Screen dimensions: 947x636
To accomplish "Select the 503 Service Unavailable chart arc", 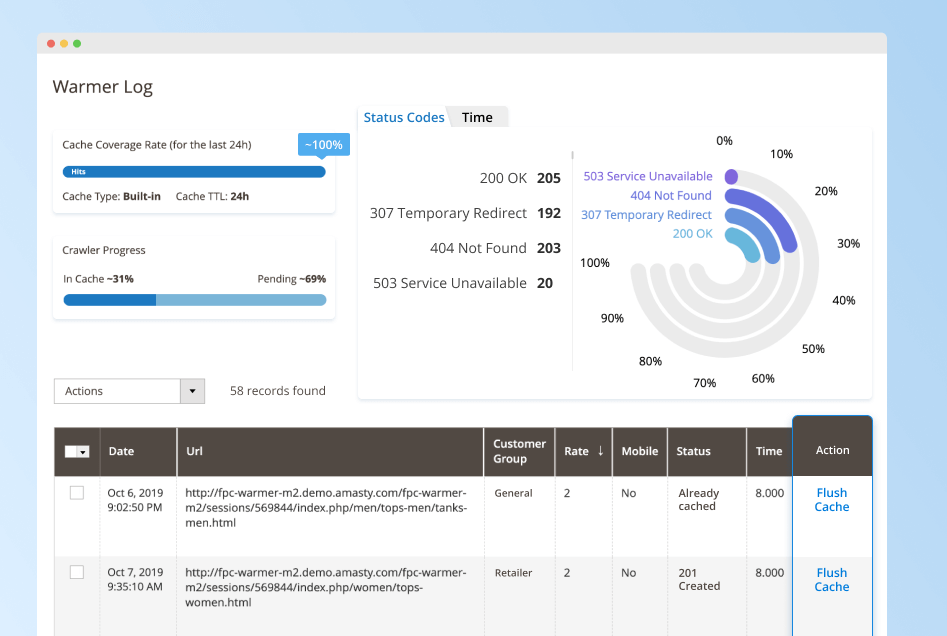I will (x=731, y=177).
